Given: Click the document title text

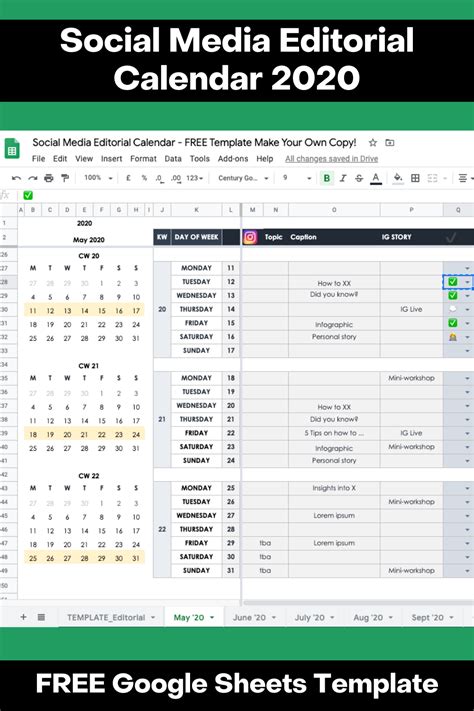Looking at the screenshot, I should (194, 142).
